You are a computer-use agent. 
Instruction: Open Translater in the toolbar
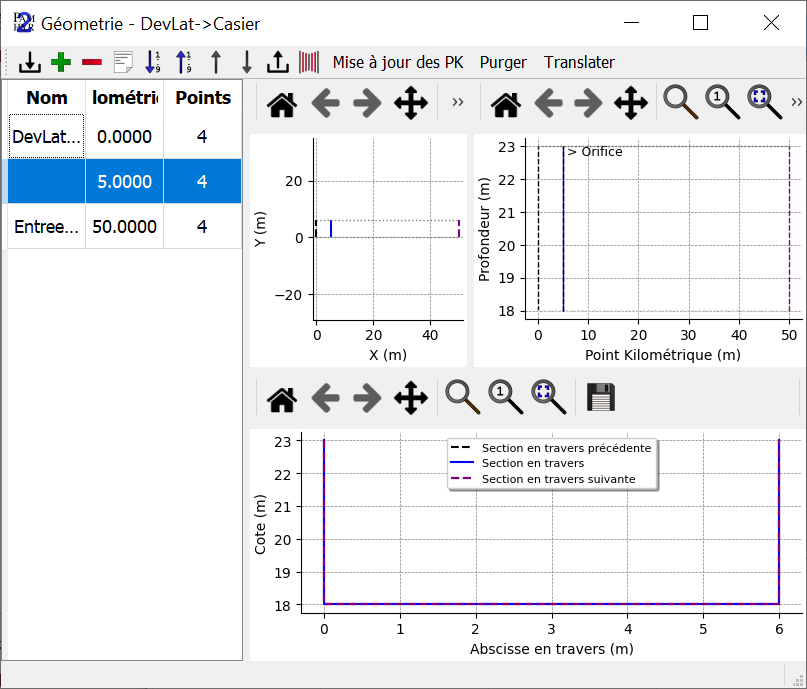pyautogui.click(x=579, y=62)
